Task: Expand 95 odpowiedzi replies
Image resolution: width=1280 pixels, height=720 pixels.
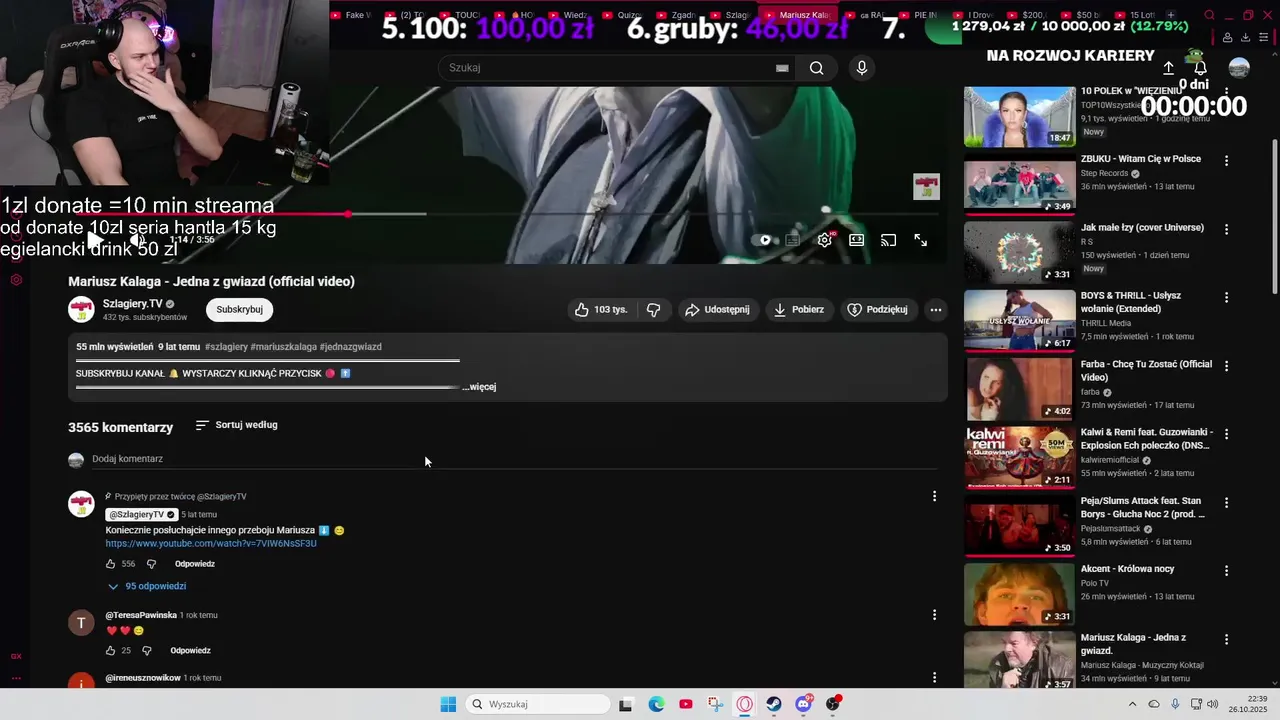Action: click(146, 586)
